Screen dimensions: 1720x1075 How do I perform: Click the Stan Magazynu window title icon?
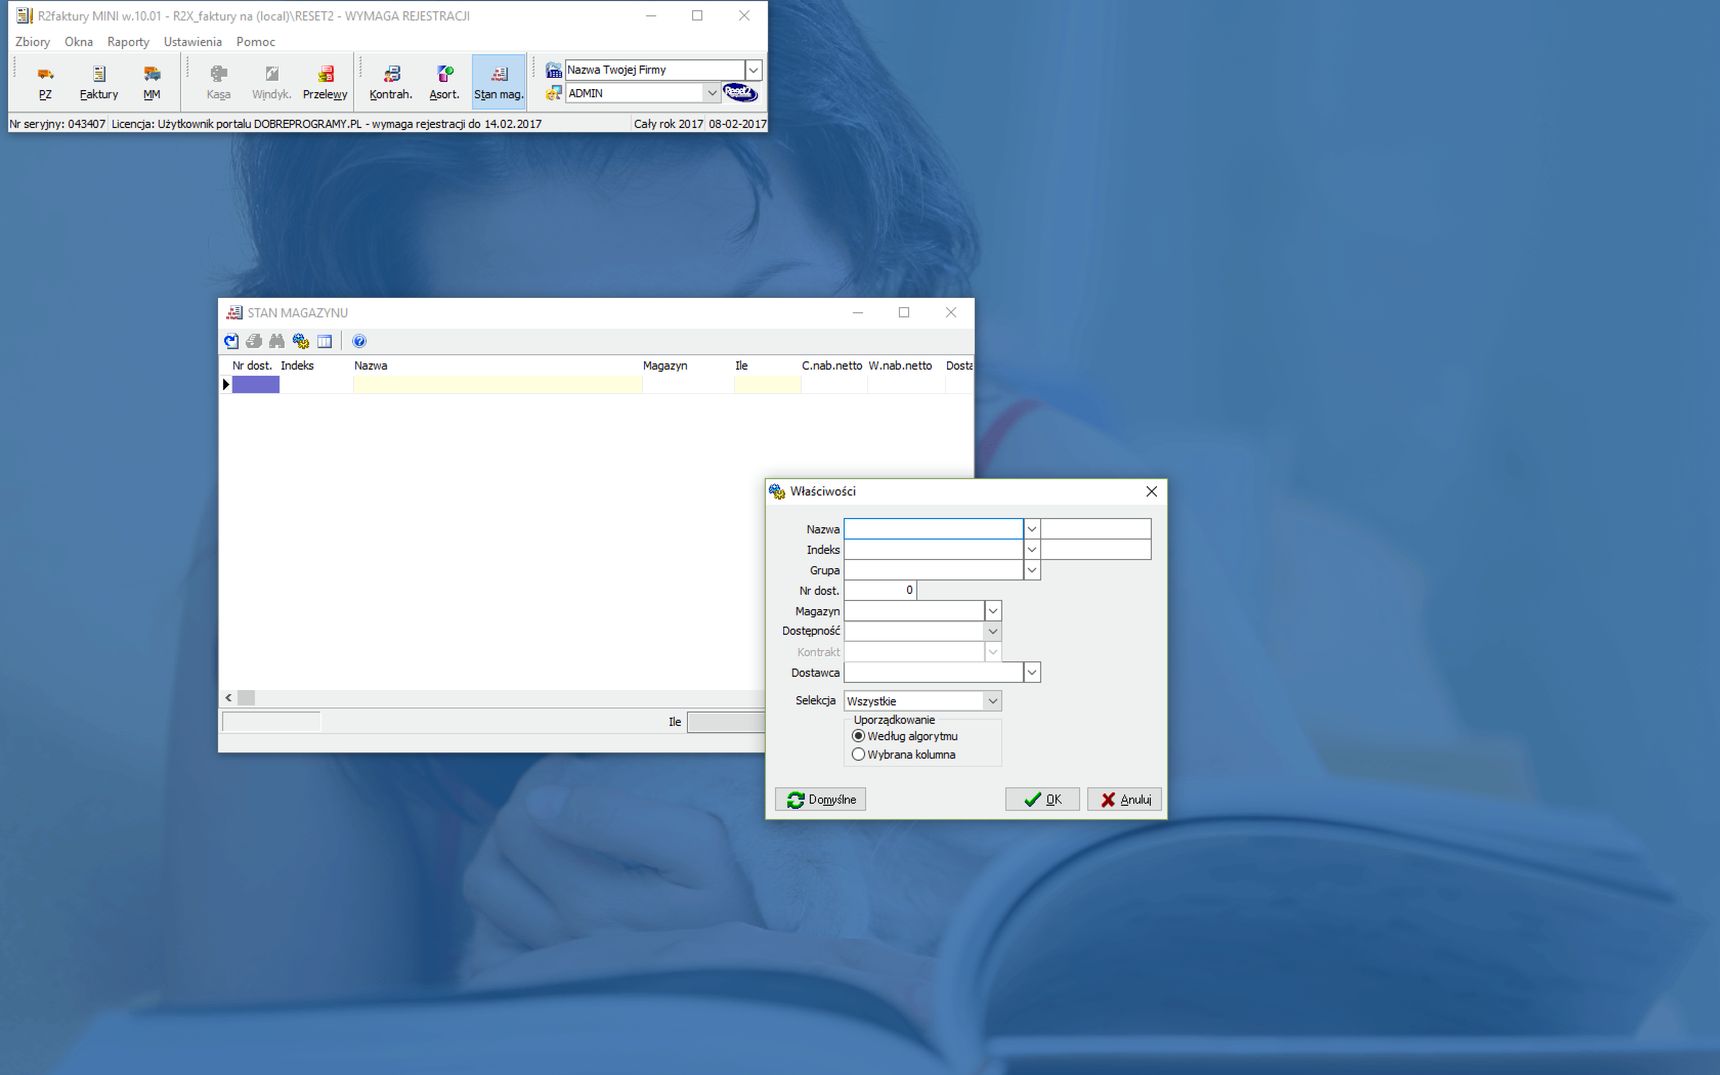pyautogui.click(x=234, y=313)
